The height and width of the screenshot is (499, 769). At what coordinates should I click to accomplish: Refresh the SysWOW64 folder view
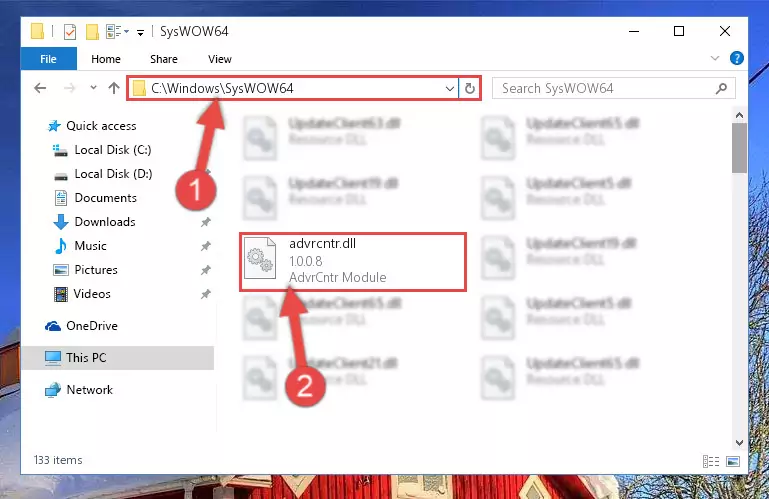469,89
